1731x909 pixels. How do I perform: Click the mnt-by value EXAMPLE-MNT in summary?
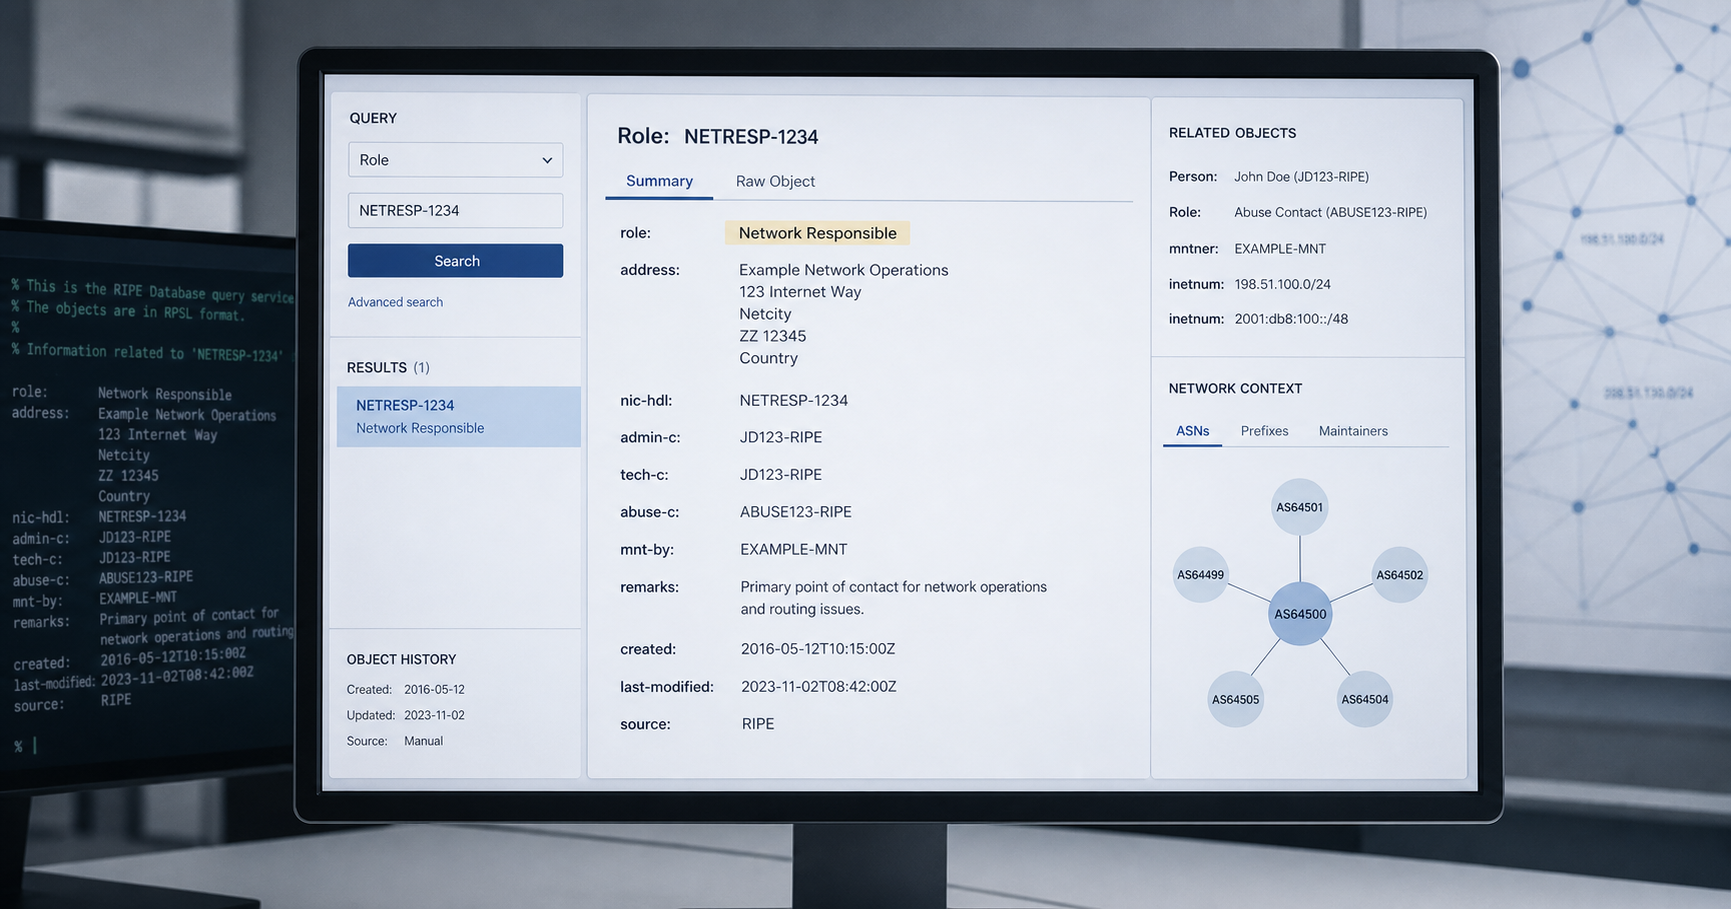pos(793,549)
